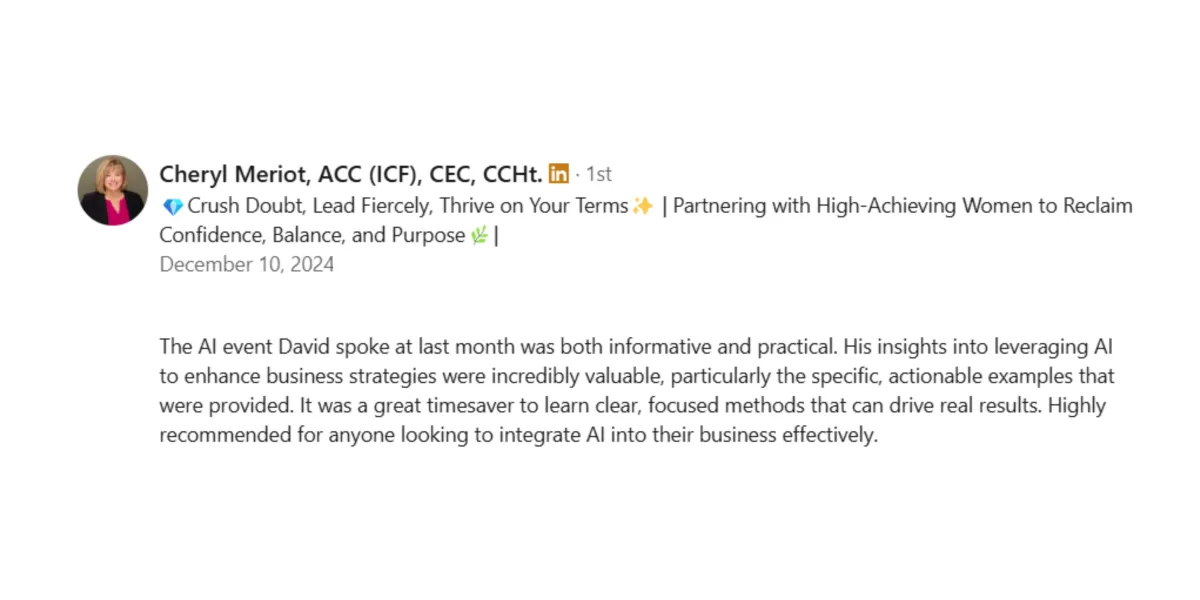The image size is (1200, 600).
Task: Click the LinkedIn "in" badge icon
Action: tap(559, 174)
